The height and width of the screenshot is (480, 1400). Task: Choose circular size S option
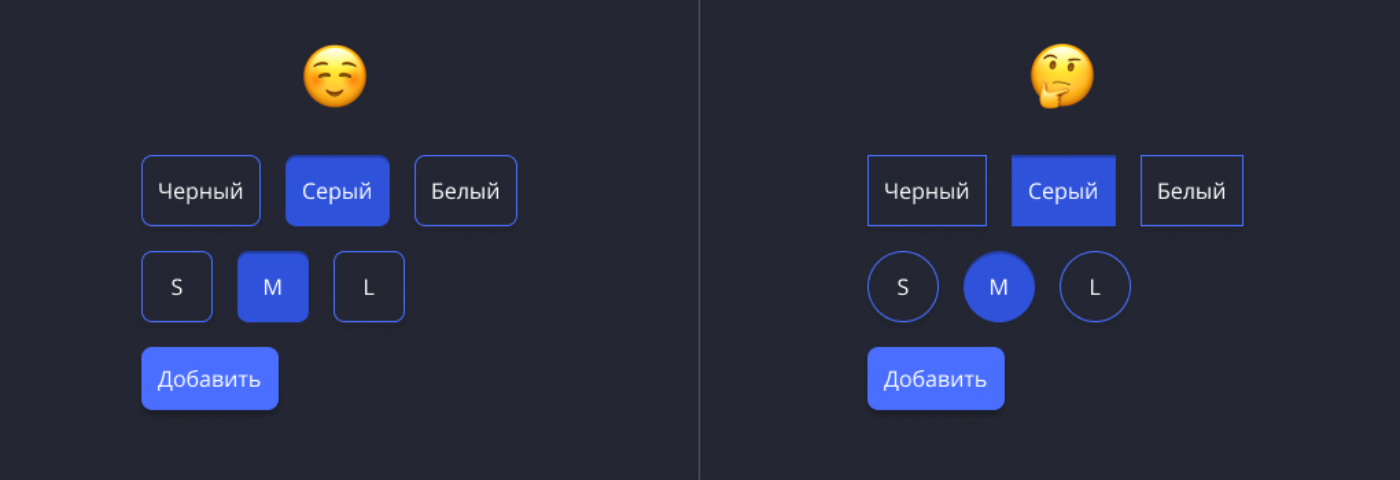click(903, 287)
